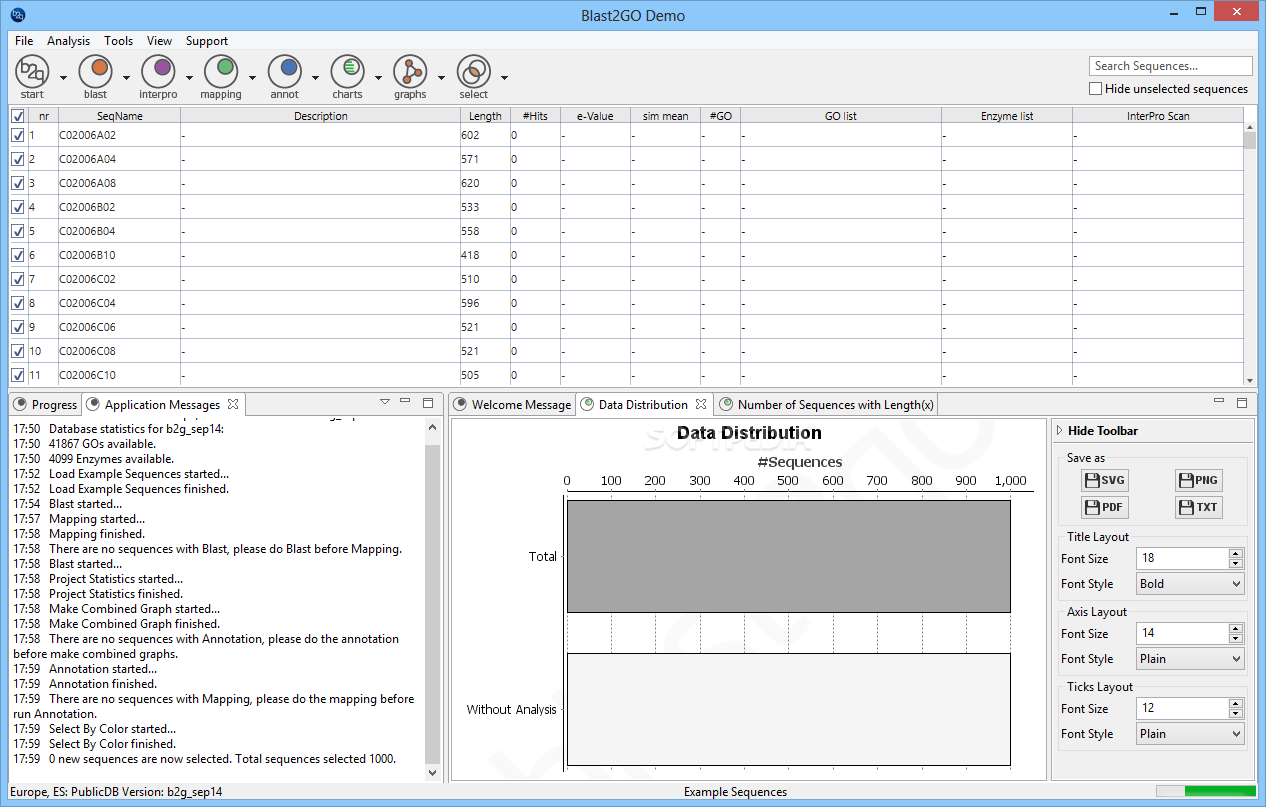The width and height of the screenshot is (1266, 807).
Task: Save chart as PDF
Action: coord(1104,507)
